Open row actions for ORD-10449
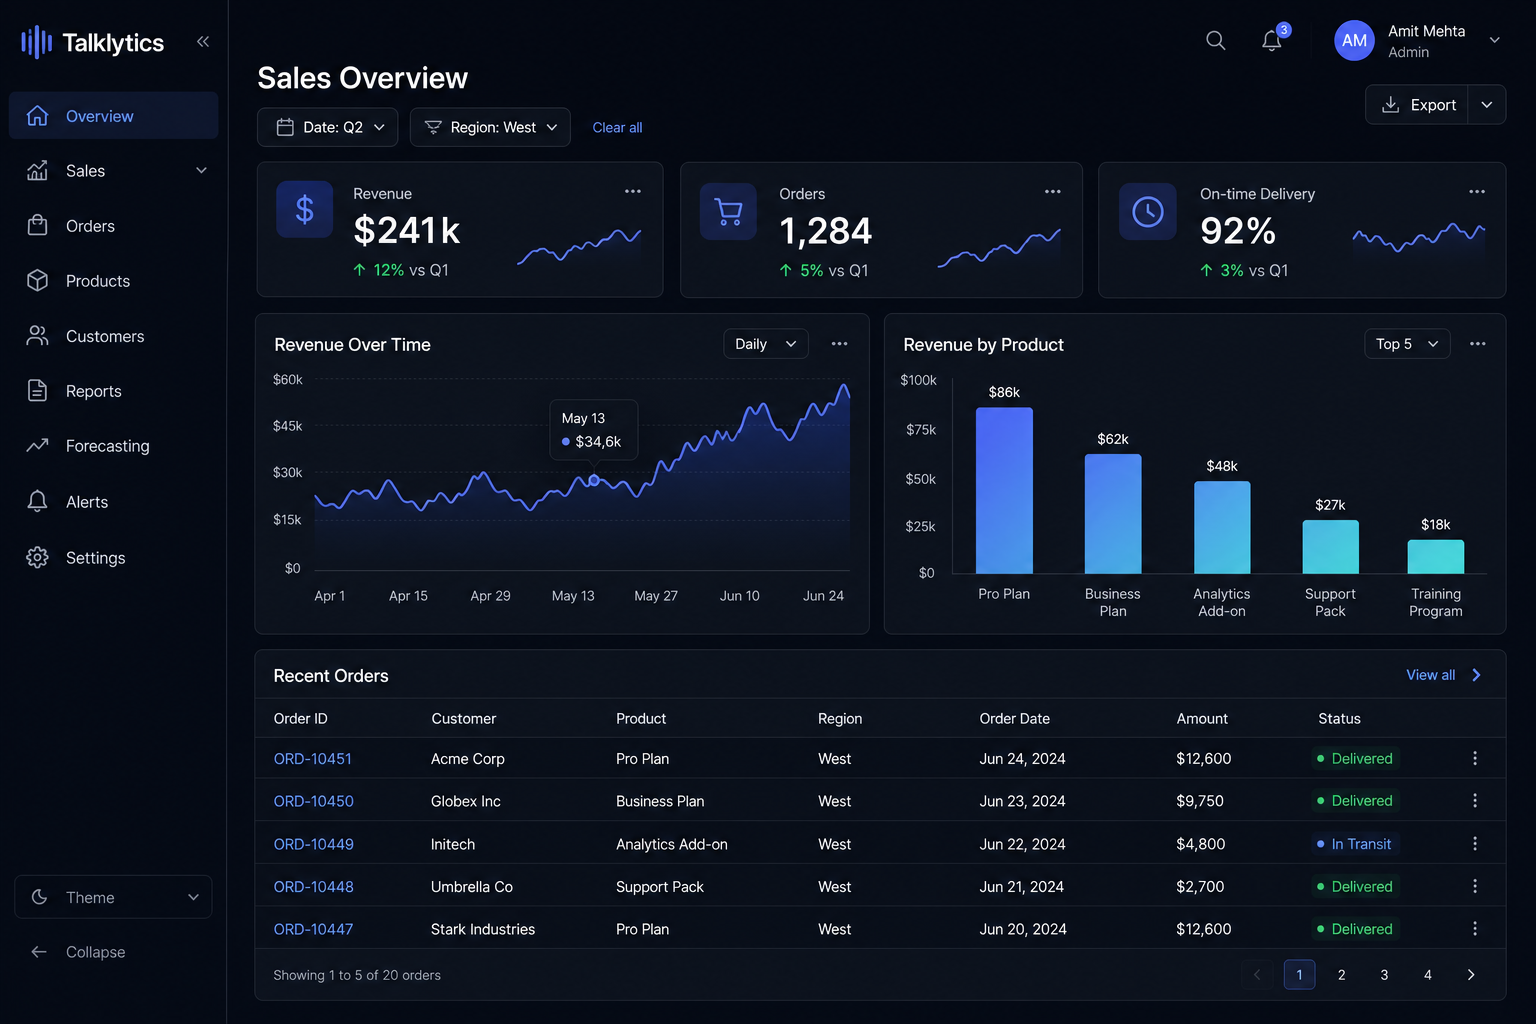 click(x=1475, y=844)
